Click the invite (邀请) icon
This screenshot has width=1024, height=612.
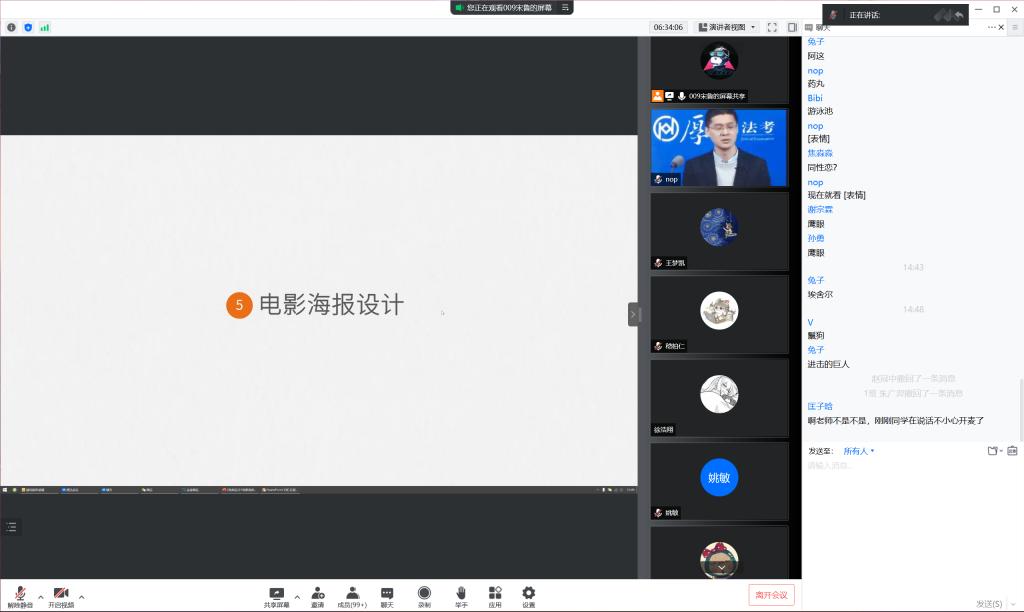(317, 596)
